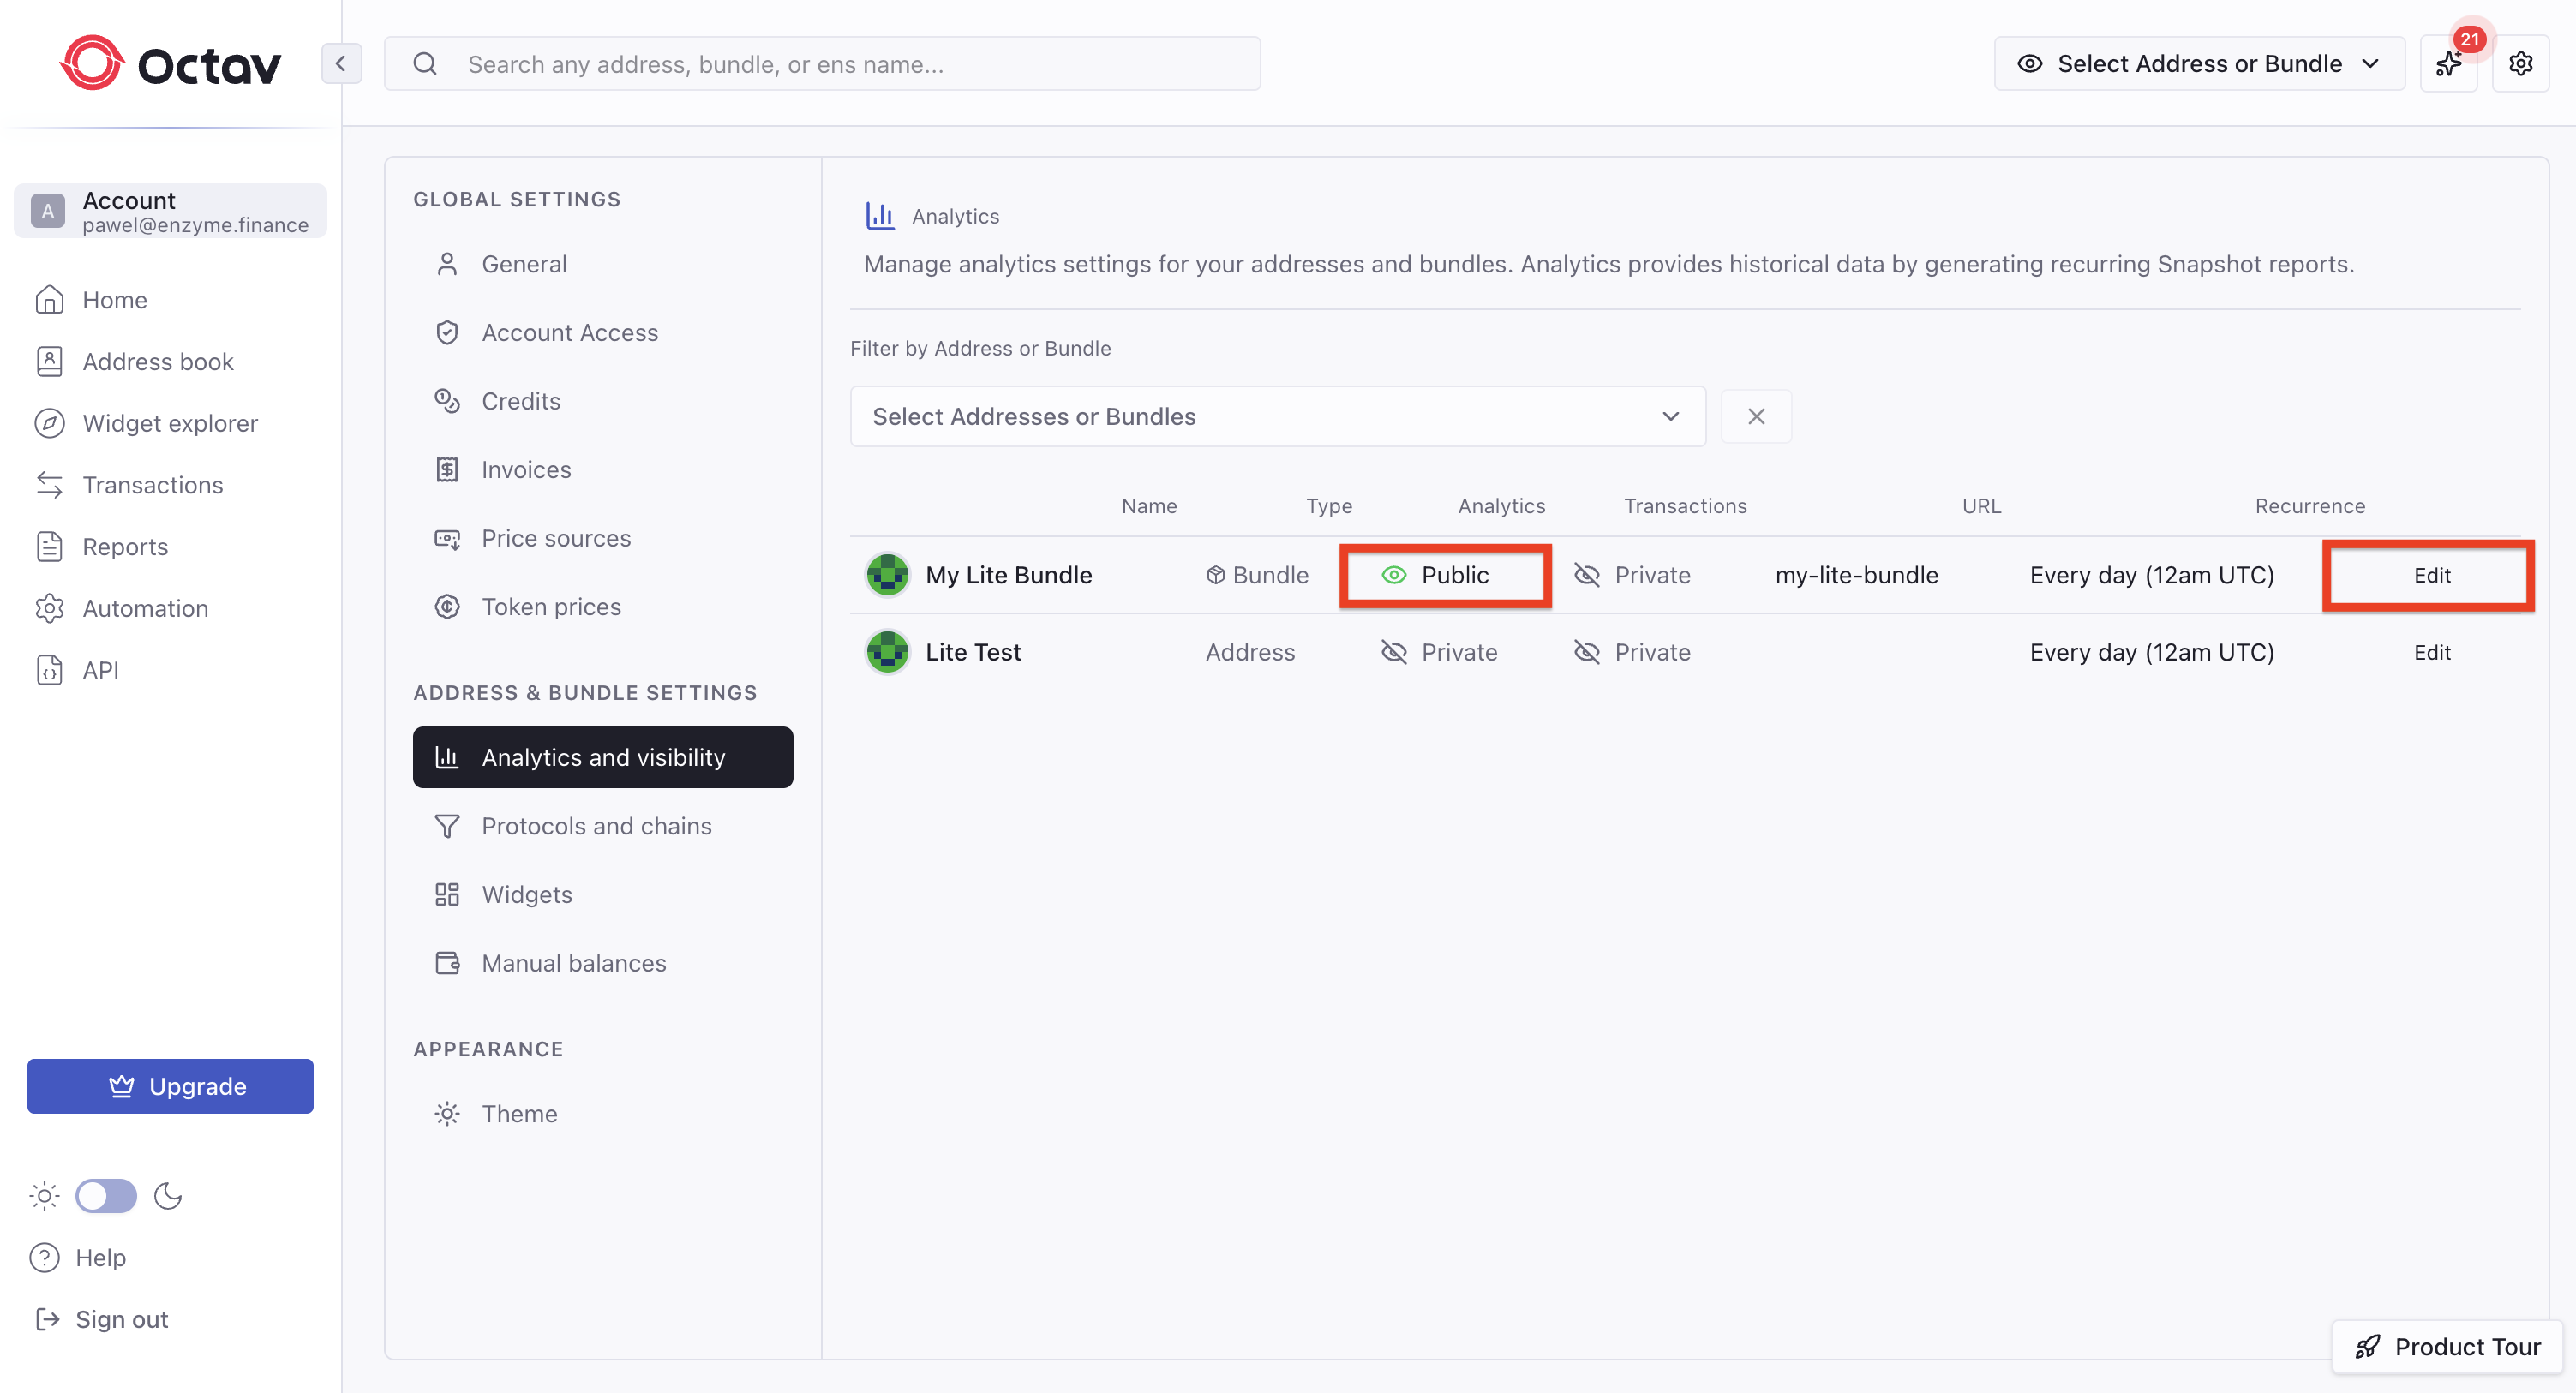The image size is (2576, 1393).
Task: Click Edit for Lite Test row
Action: [2431, 652]
